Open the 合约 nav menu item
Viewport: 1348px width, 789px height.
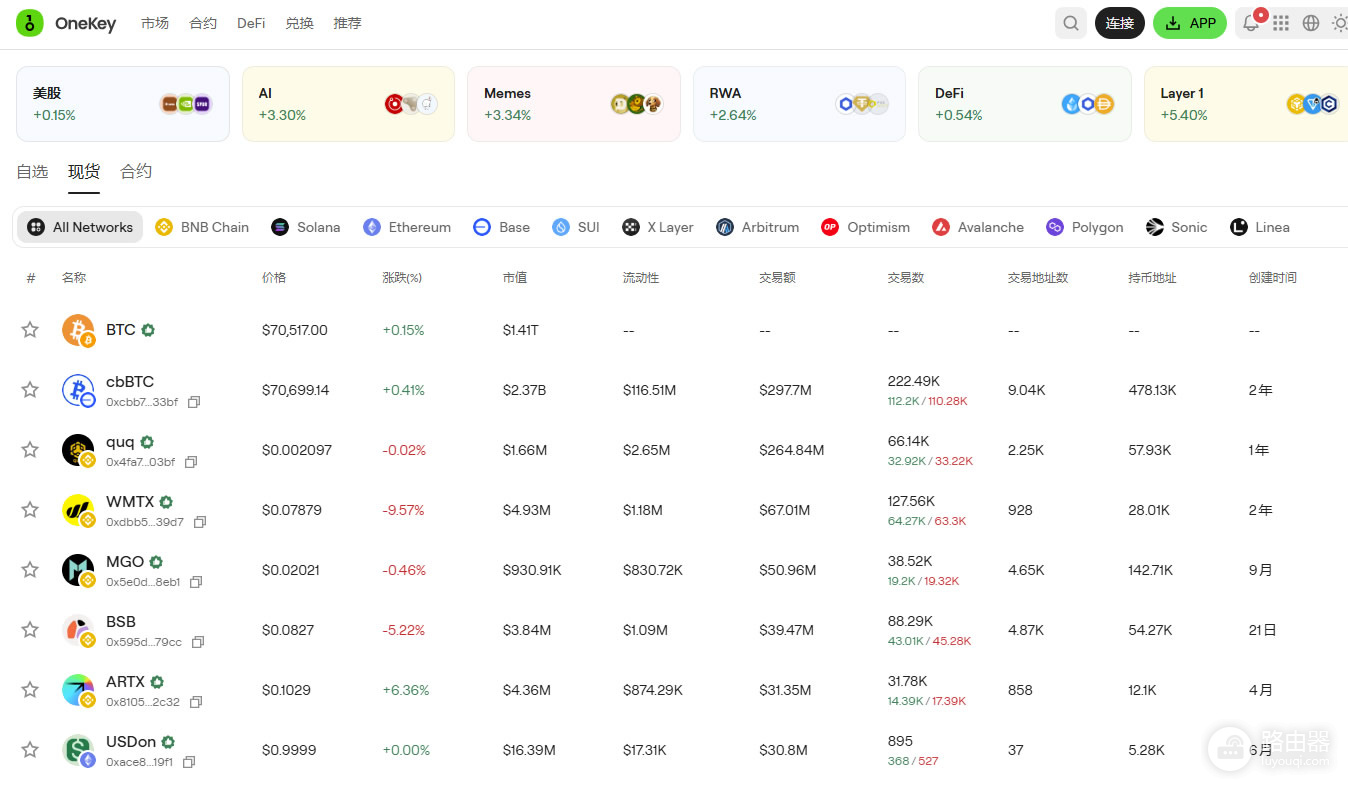(x=203, y=23)
